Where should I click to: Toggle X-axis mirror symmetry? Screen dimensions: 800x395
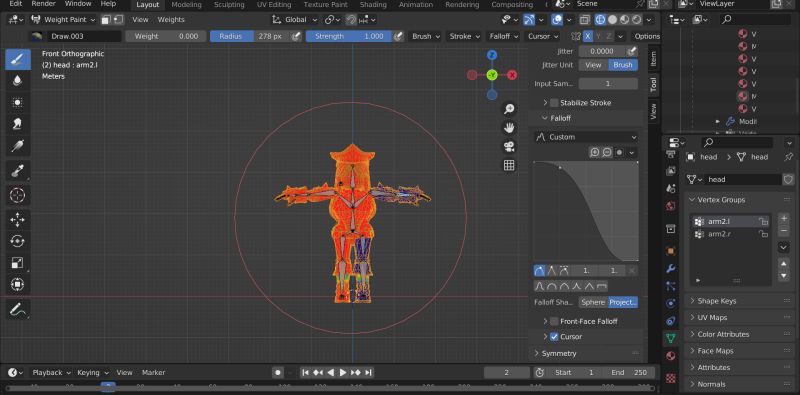(588, 36)
